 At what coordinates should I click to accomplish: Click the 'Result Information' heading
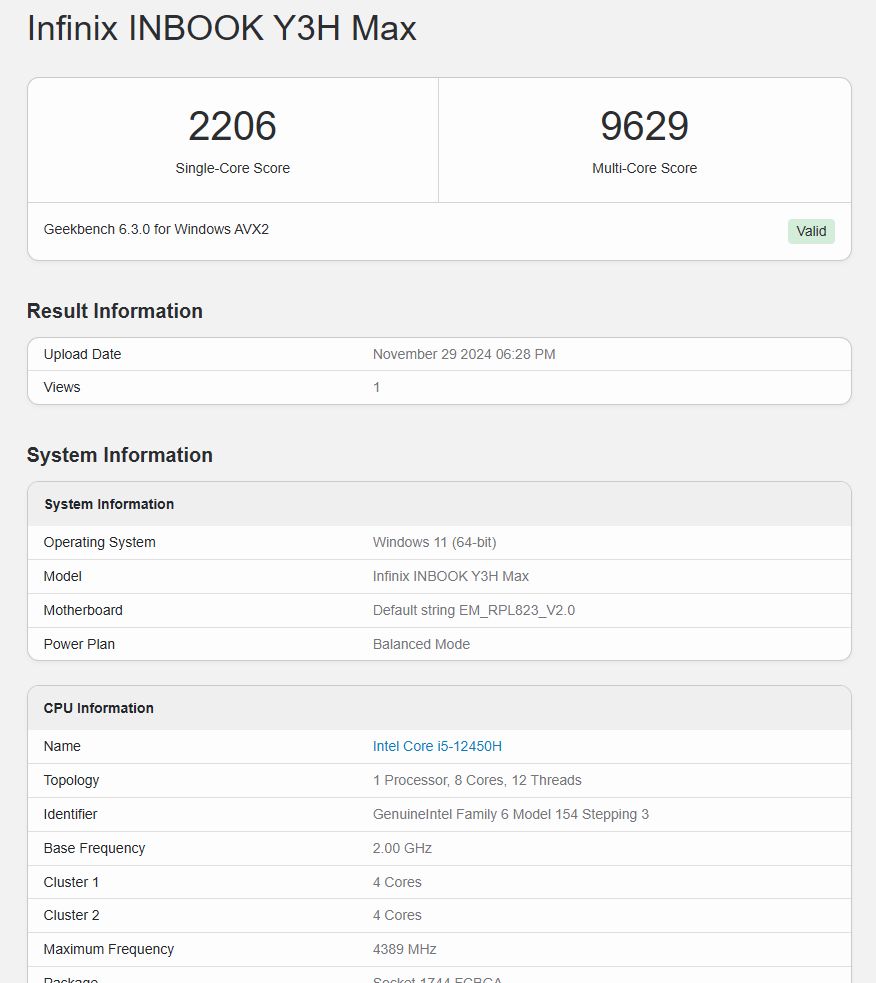tap(115, 311)
